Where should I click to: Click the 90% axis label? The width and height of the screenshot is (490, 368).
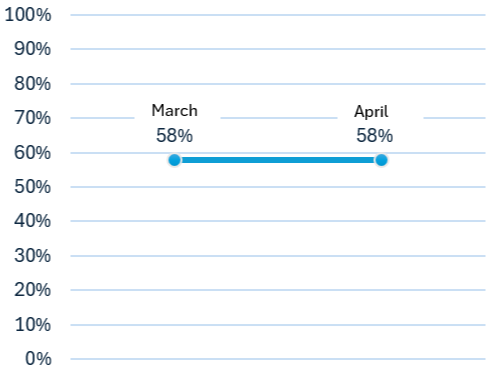click(32, 49)
